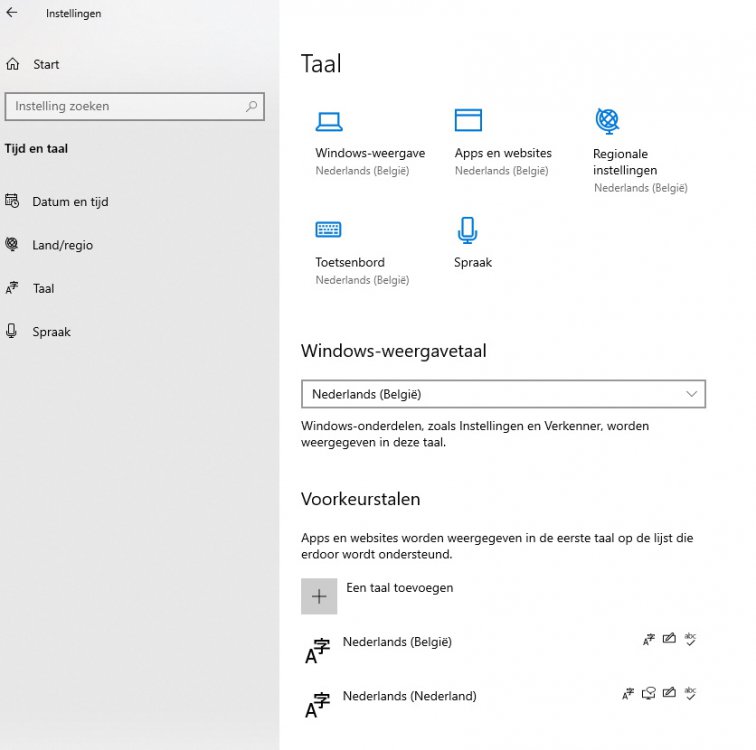Go to Start settings home
Screen dimensions: 756x750
click(46, 64)
